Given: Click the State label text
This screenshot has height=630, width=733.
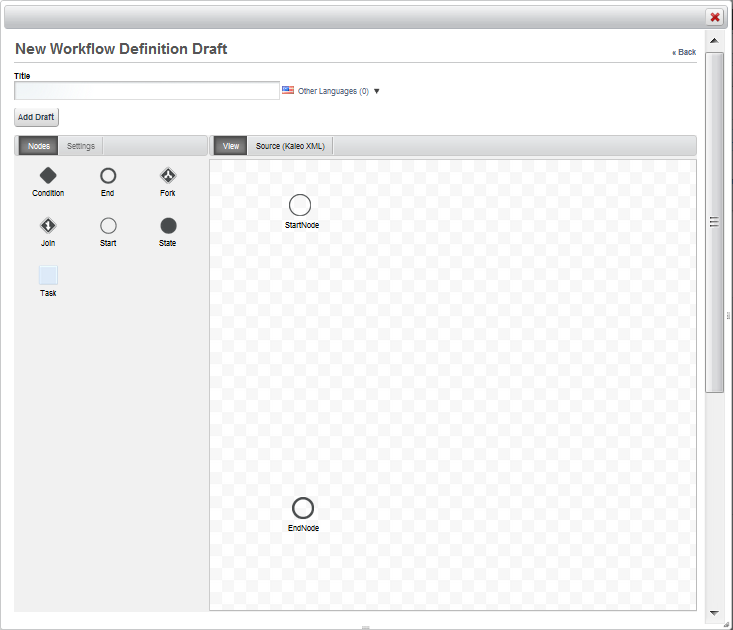Looking at the screenshot, I should pos(168,243).
